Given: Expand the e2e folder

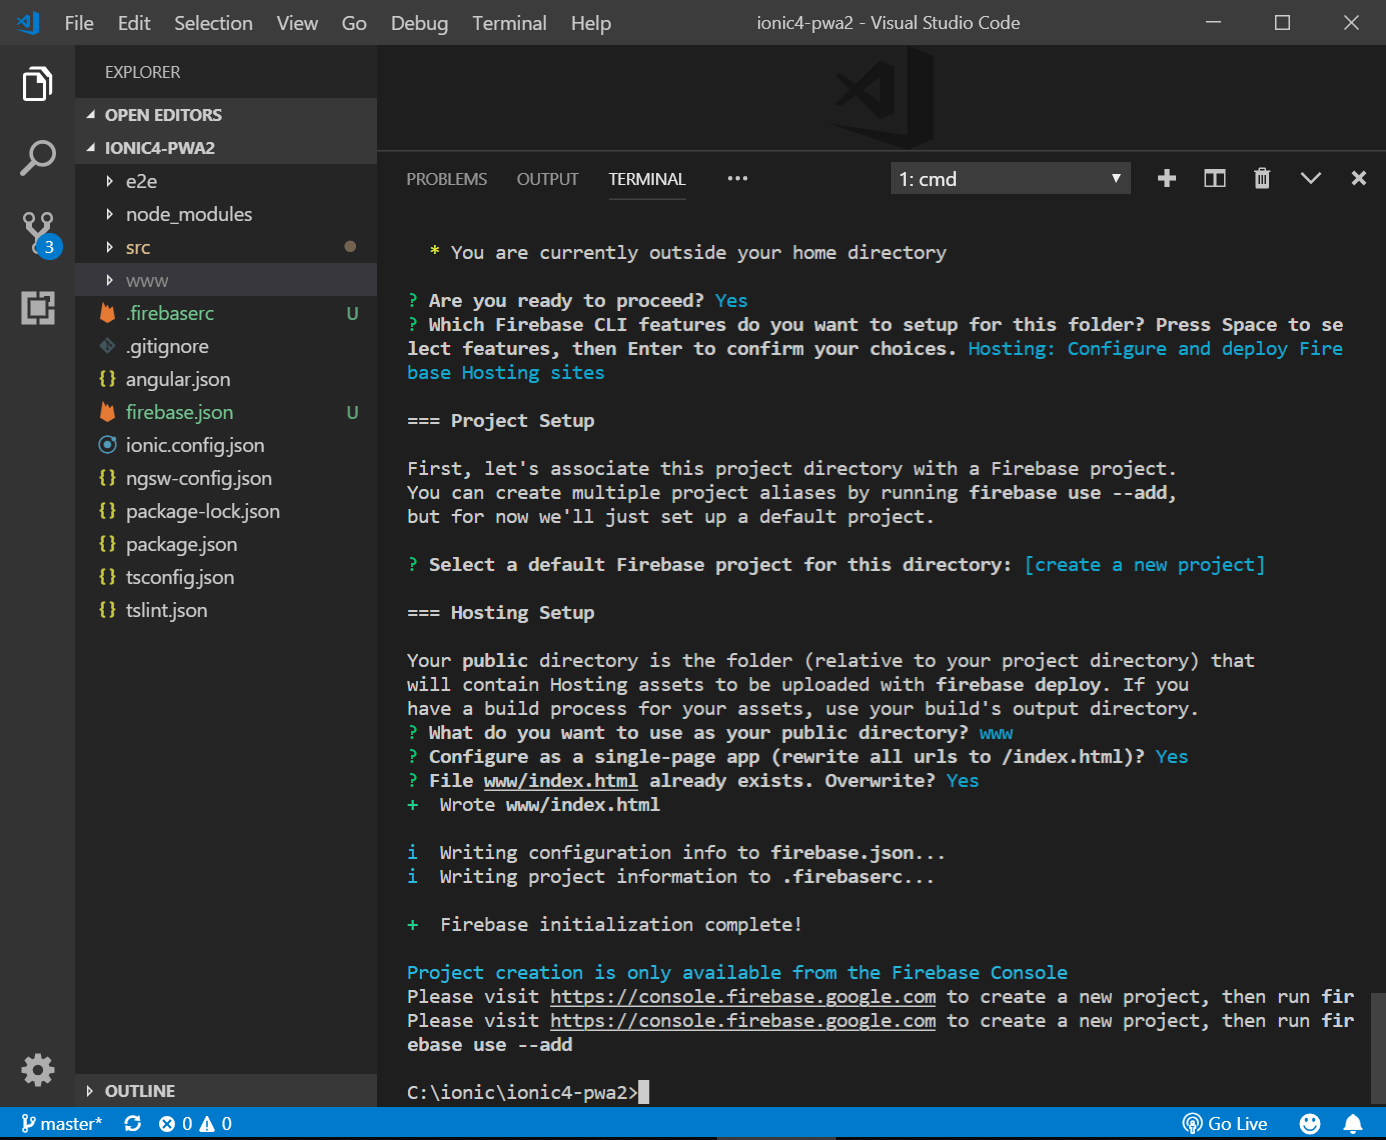Looking at the screenshot, I should click(226, 181).
